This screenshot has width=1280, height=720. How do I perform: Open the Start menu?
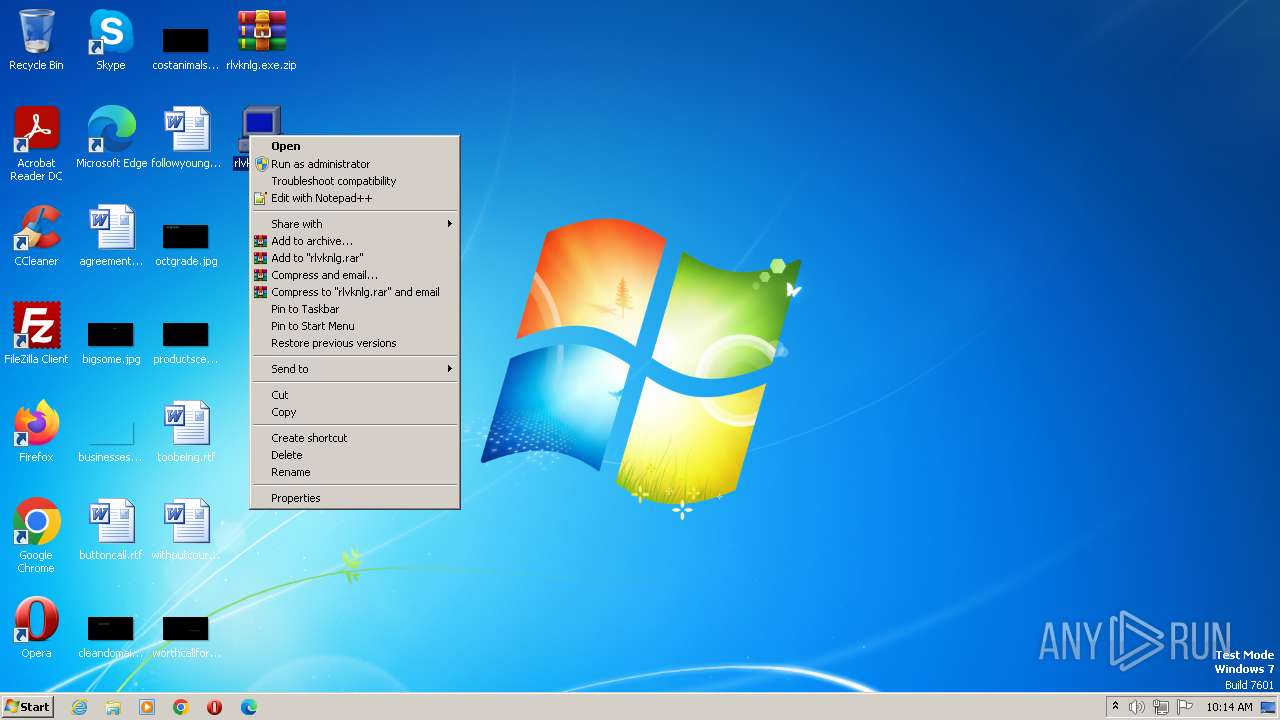27,707
